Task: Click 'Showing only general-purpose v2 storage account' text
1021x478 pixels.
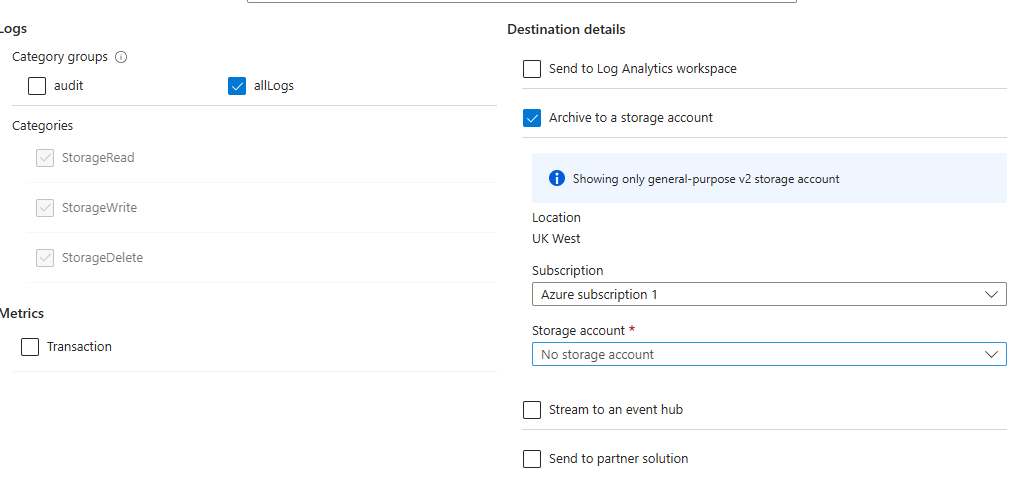Action: [x=706, y=178]
